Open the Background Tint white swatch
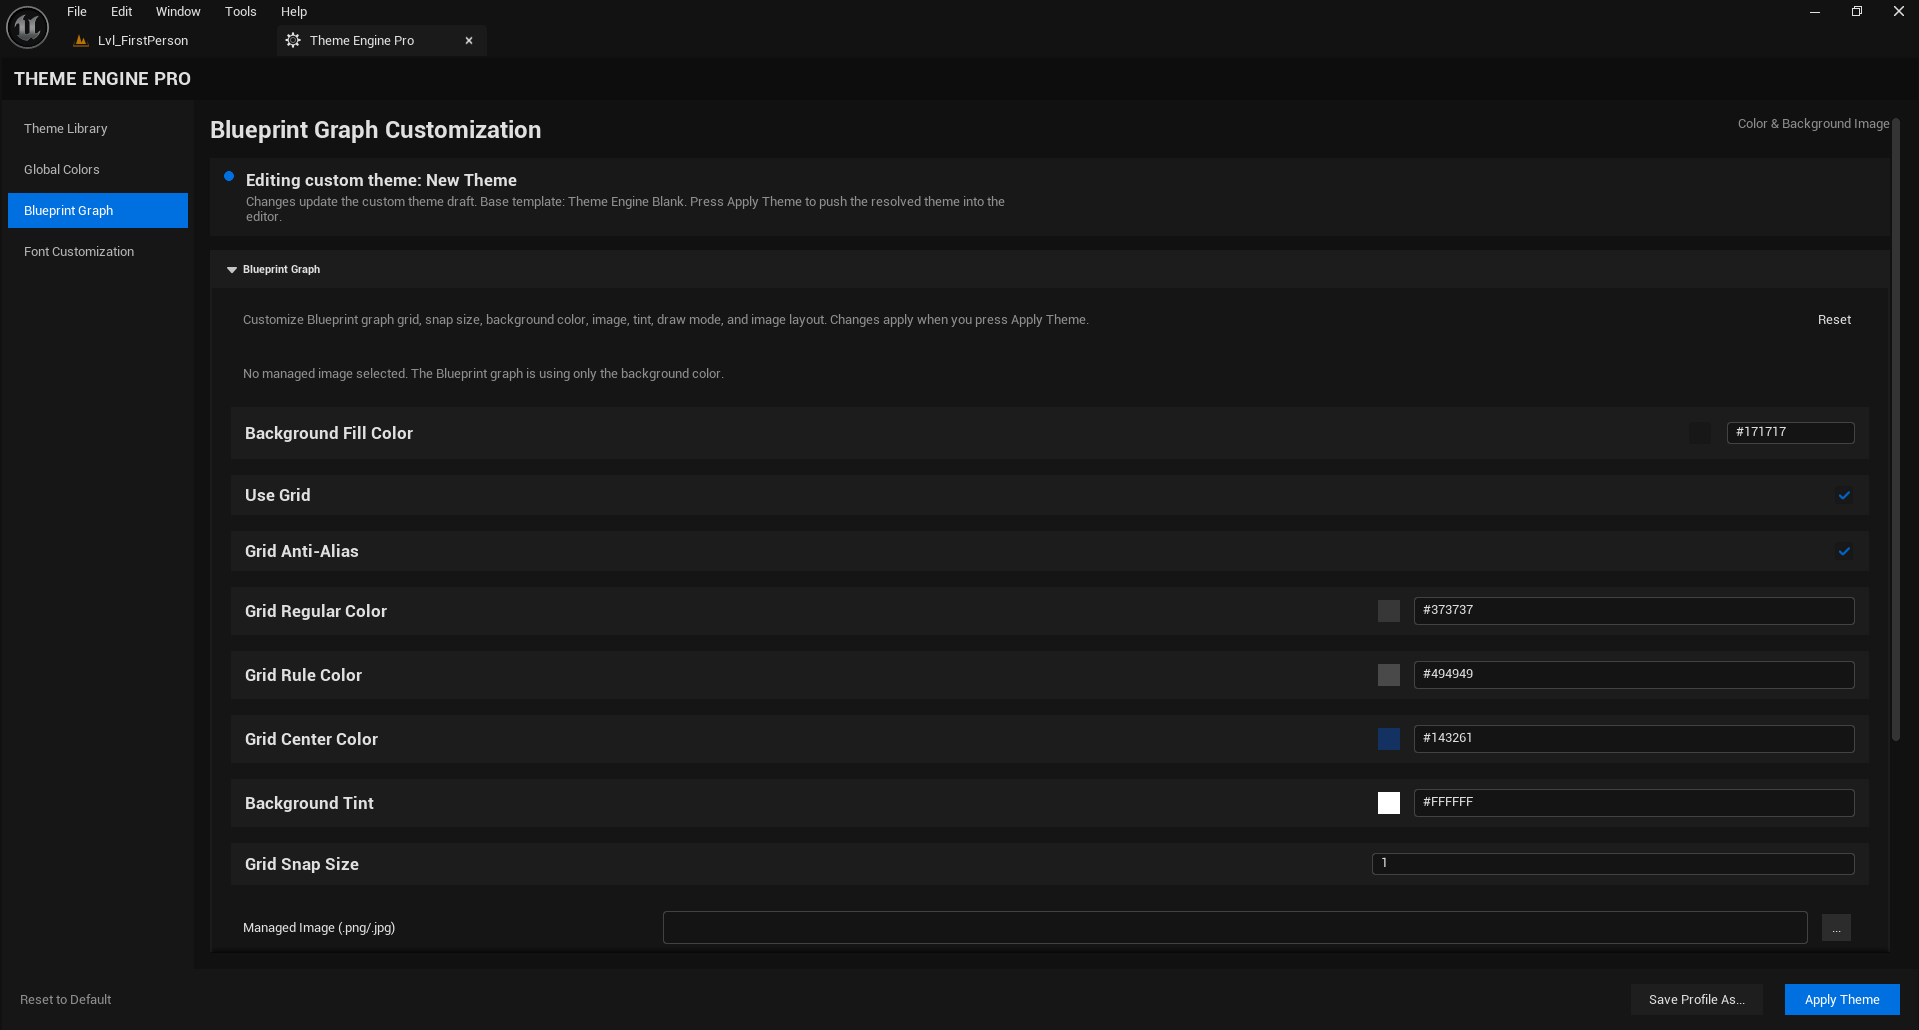Viewport: 1919px width, 1030px height. (x=1389, y=803)
